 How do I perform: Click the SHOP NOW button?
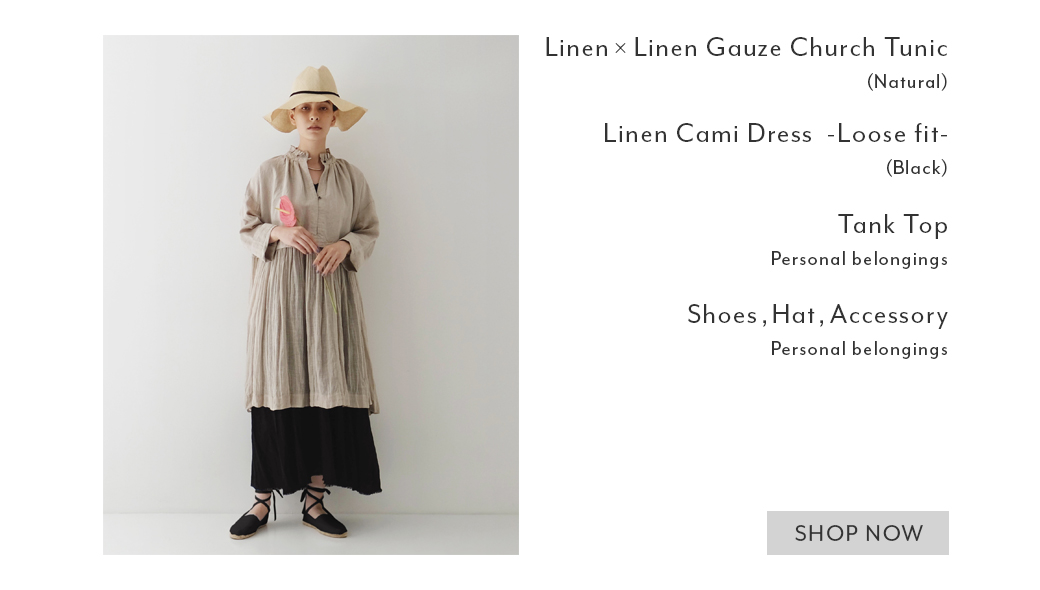[858, 533]
